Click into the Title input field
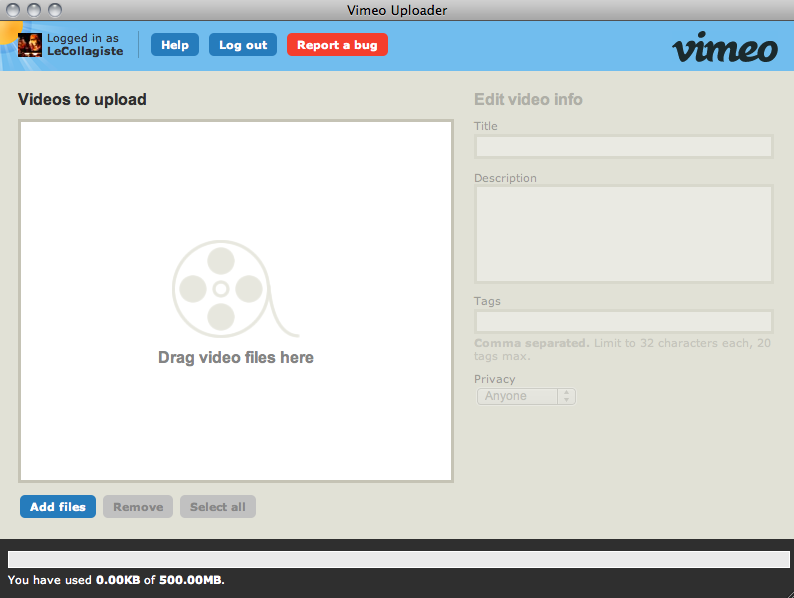 click(x=624, y=147)
